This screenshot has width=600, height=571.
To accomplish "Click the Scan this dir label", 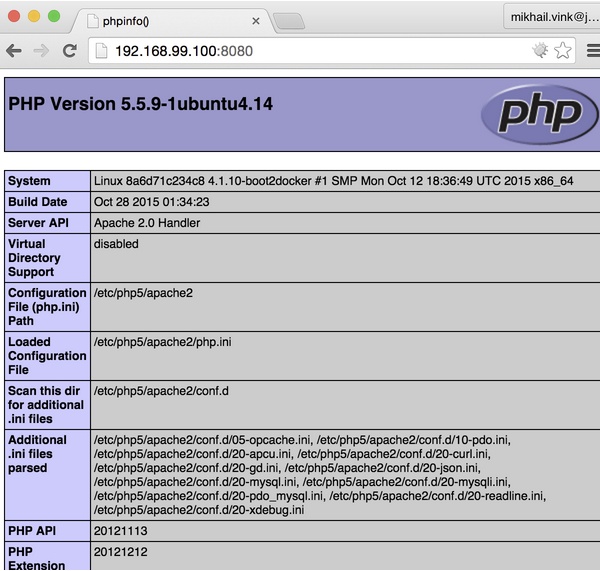I will click(46, 405).
